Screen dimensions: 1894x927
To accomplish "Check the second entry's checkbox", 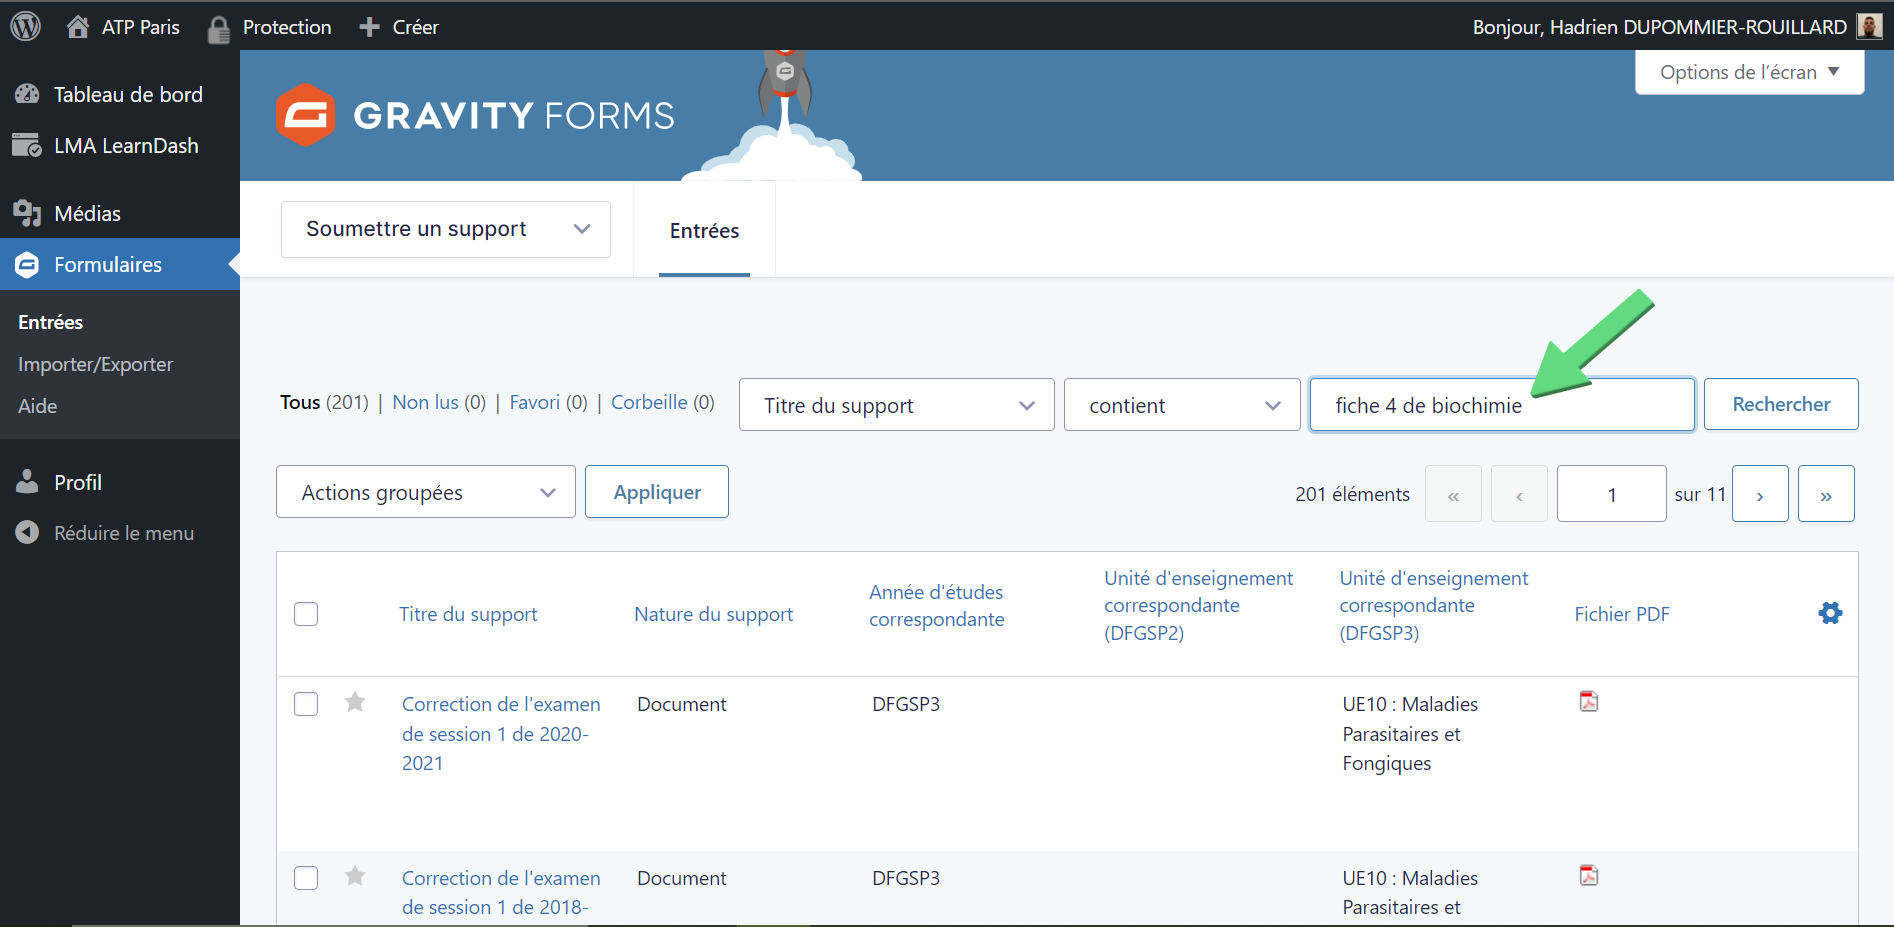I will click(306, 878).
